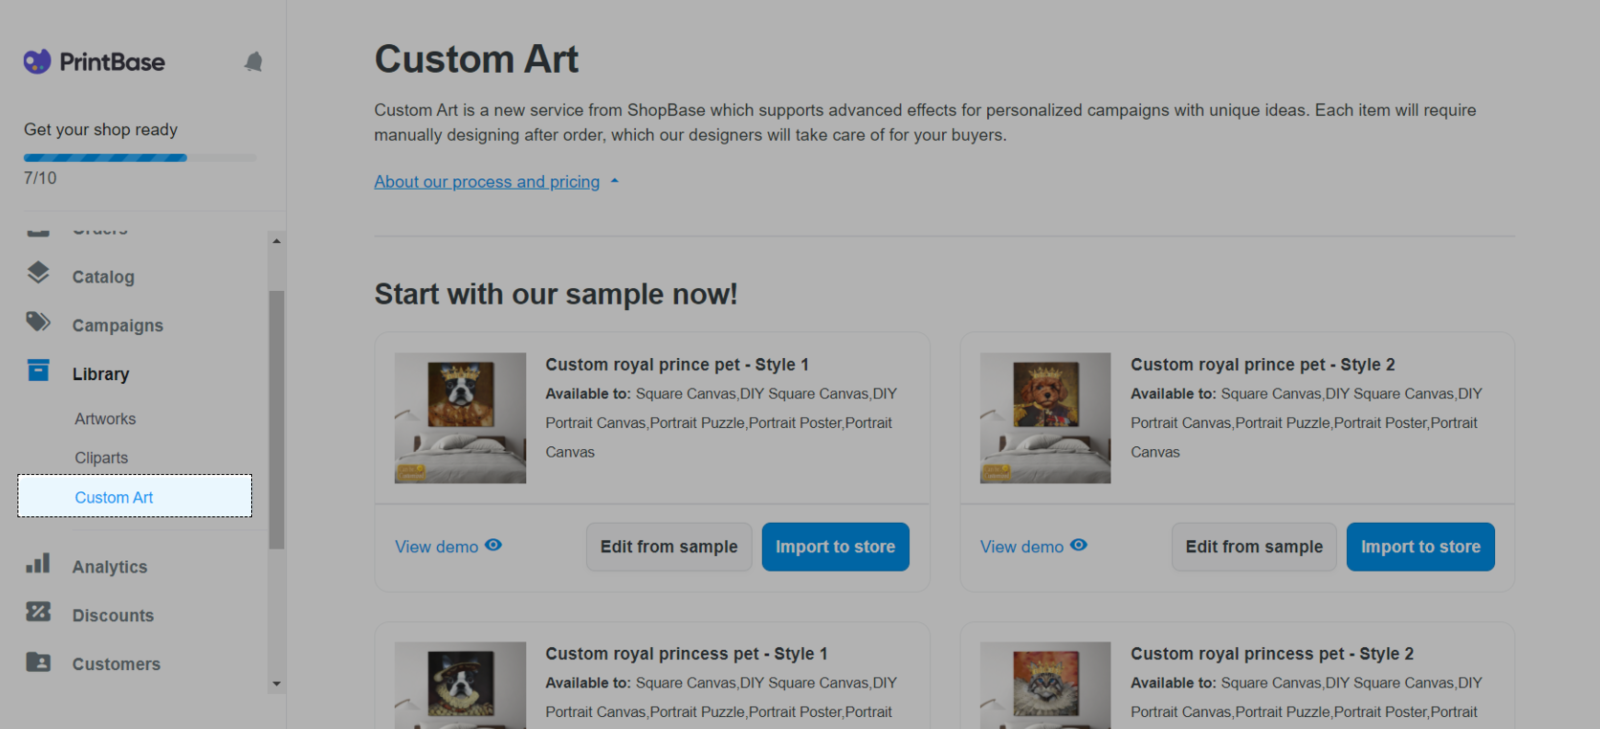The image size is (1600, 729).
Task: Click eye icon beside Style 1 View demo
Action: point(493,546)
